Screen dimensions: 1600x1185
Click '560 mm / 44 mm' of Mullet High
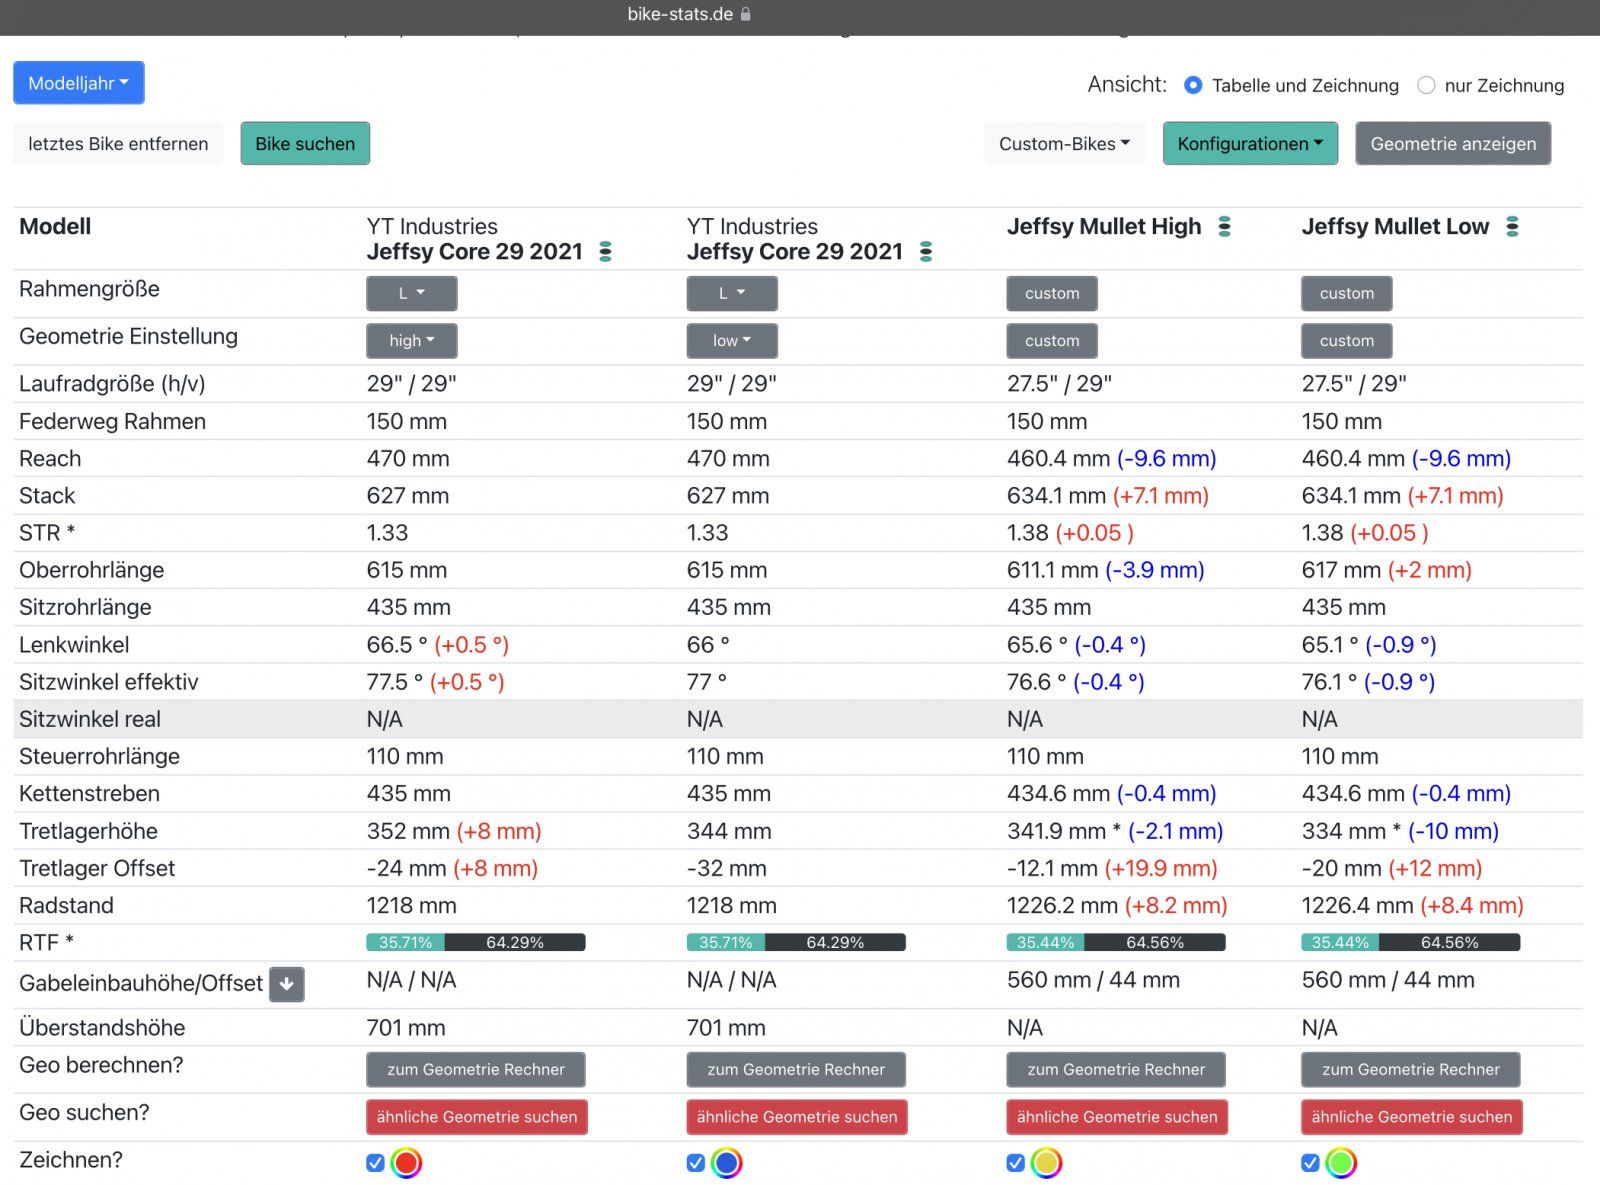1093,980
